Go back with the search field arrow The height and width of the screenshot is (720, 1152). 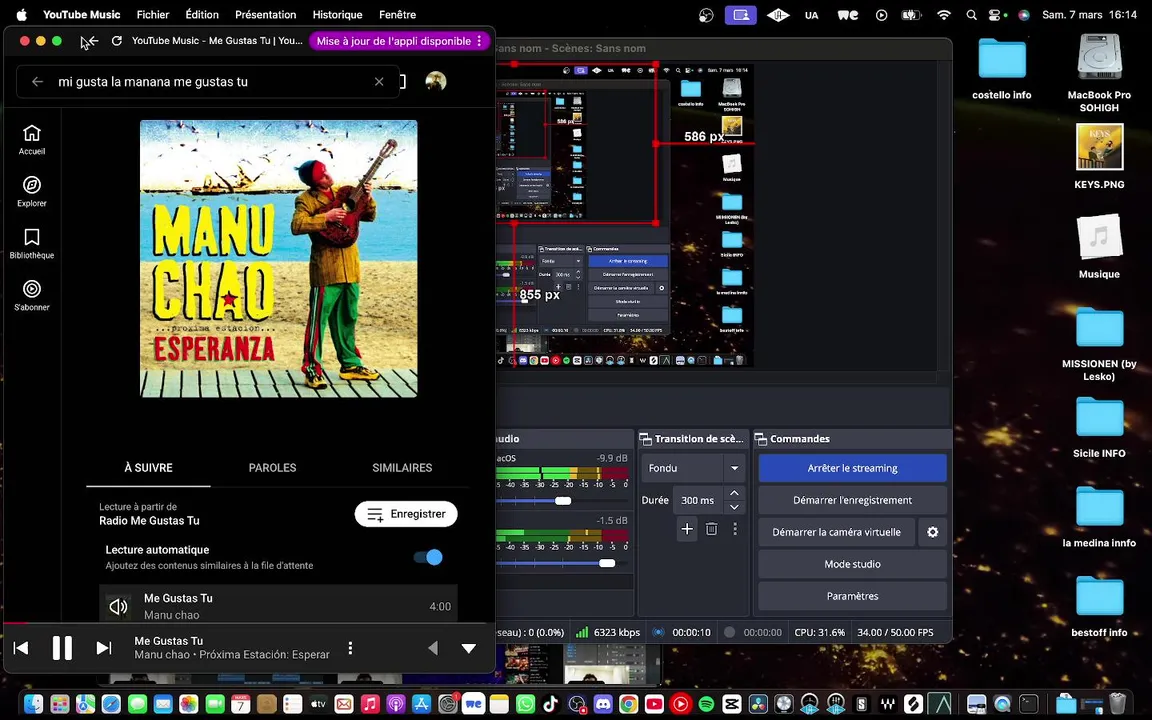tap(37, 82)
